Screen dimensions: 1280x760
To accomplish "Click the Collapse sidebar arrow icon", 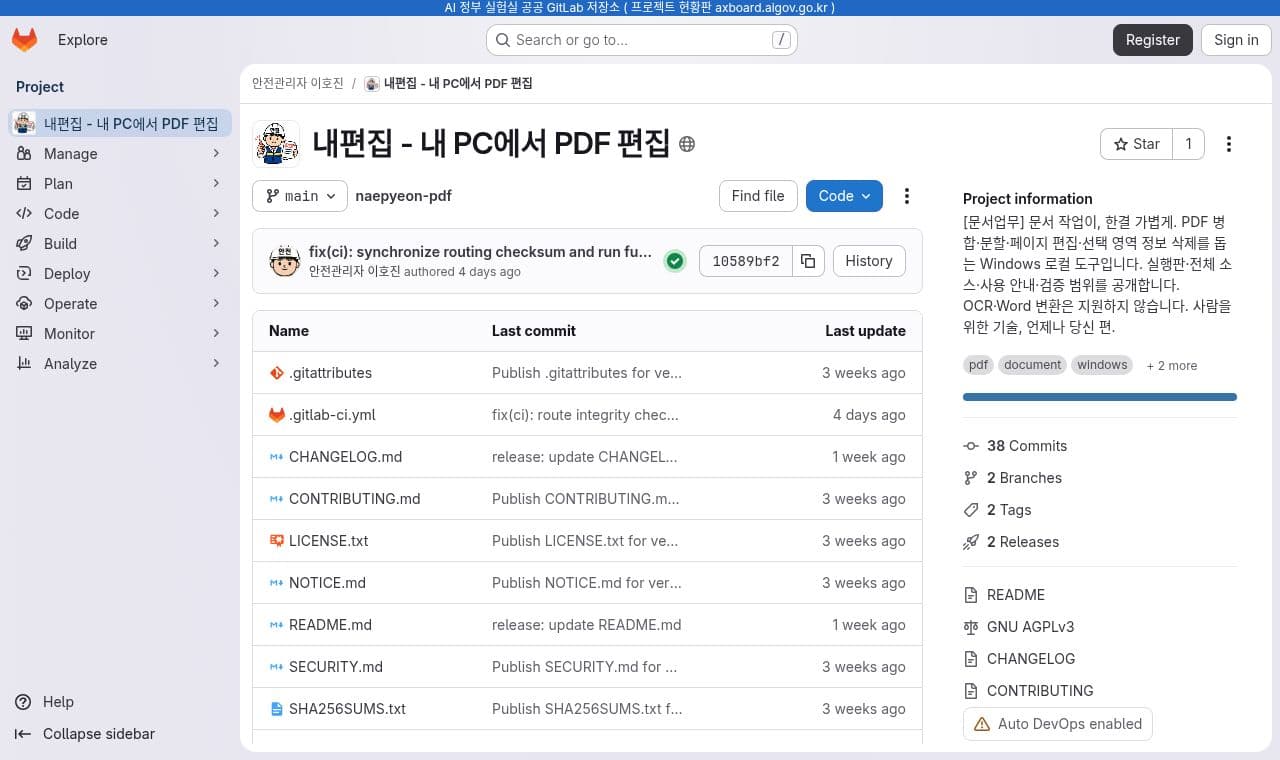I will click(23, 734).
